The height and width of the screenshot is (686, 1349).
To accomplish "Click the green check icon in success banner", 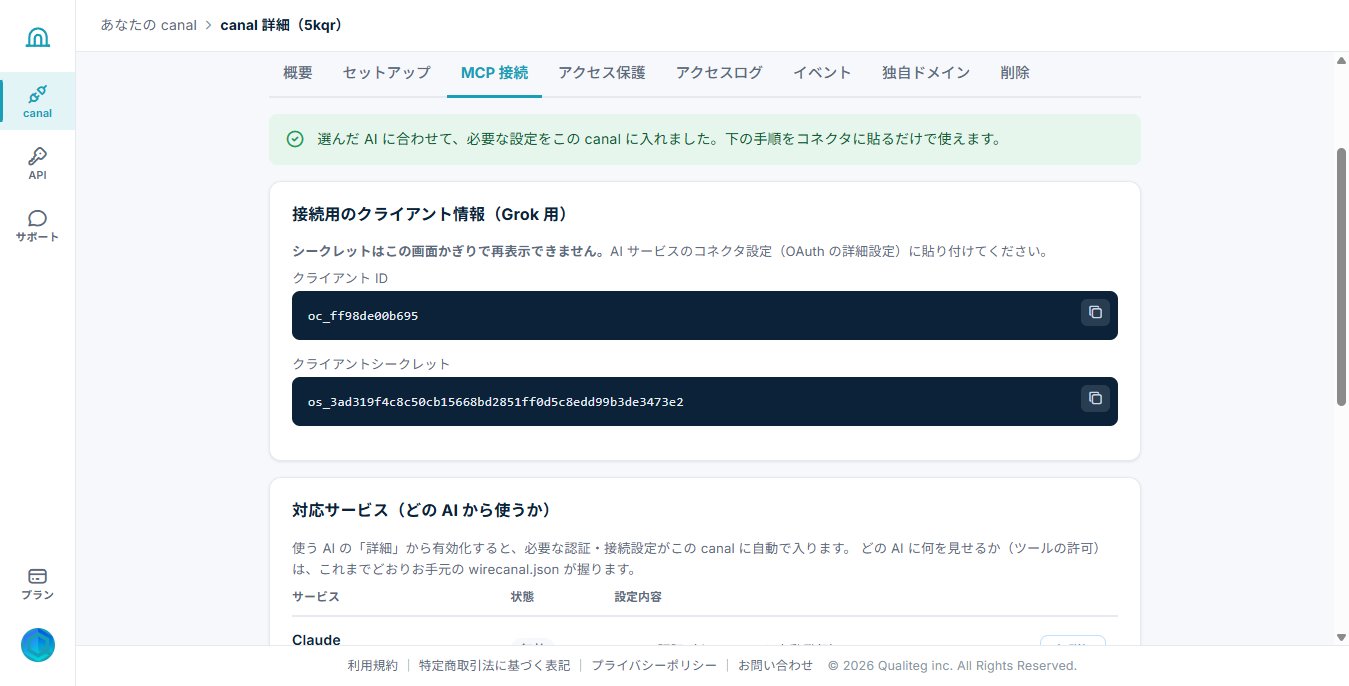I will (x=295, y=139).
